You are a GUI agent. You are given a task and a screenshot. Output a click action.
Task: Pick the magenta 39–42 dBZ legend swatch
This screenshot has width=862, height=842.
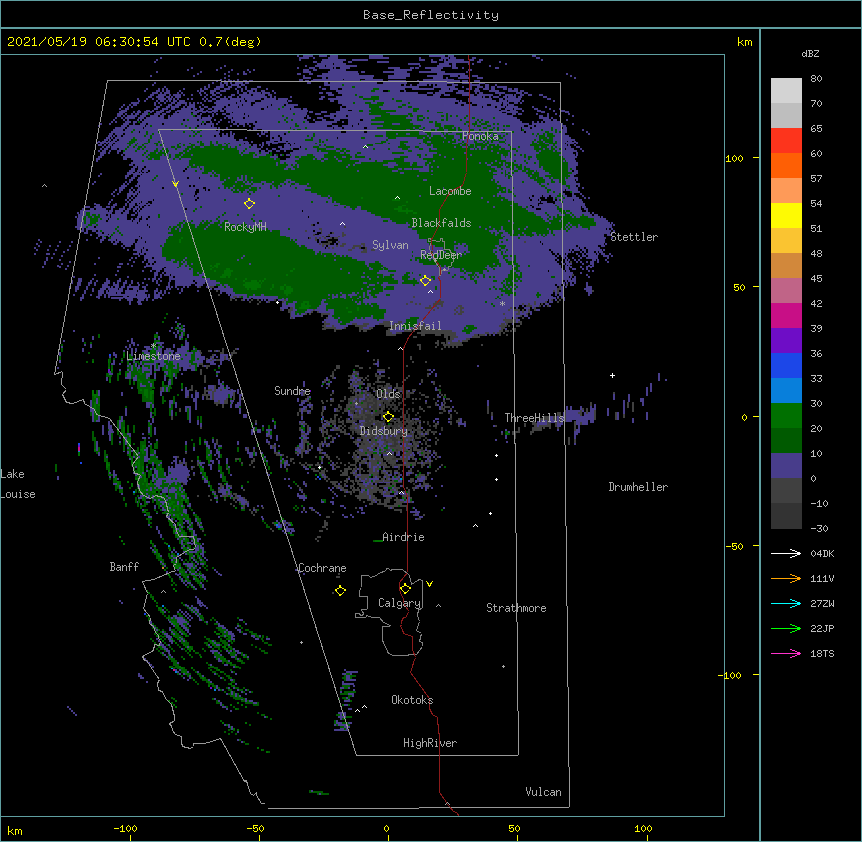point(786,315)
